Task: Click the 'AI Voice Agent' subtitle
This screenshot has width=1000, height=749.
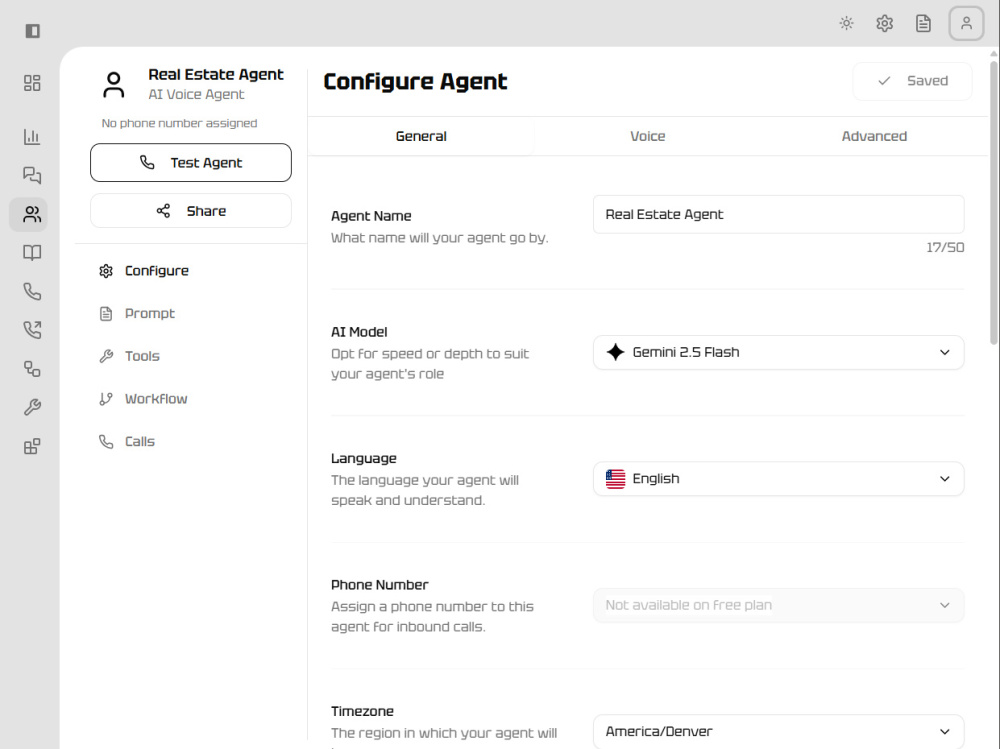Action: pyautogui.click(x=196, y=94)
